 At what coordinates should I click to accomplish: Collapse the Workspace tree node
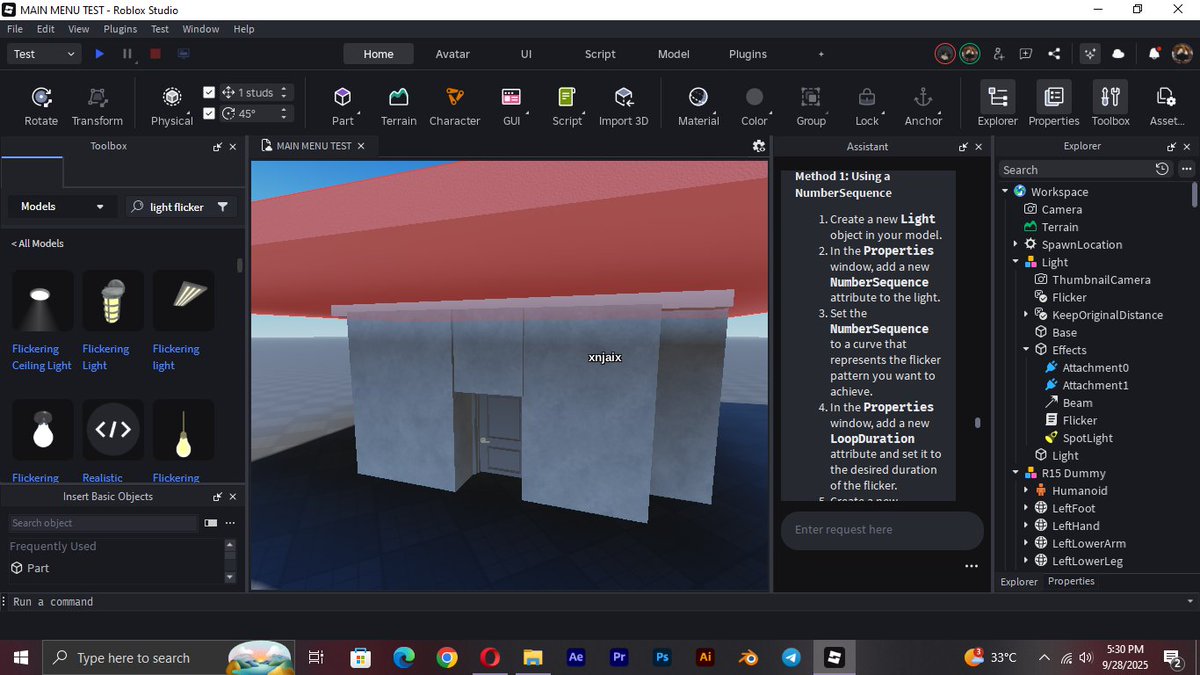pyautogui.click(x=1005, y=191)
